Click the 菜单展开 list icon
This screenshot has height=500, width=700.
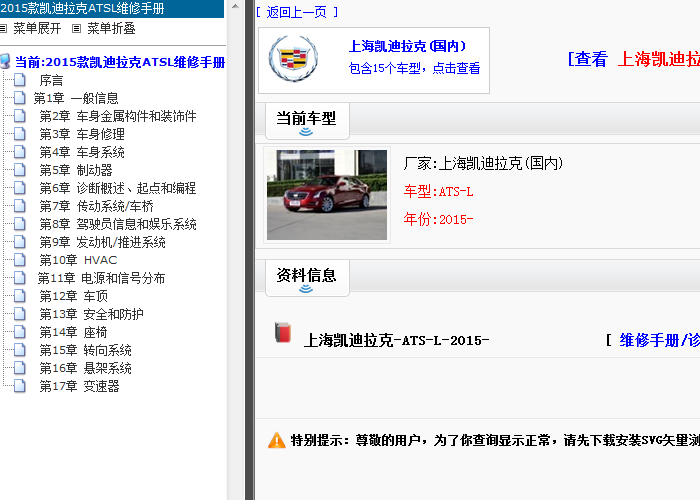(4, 29)
